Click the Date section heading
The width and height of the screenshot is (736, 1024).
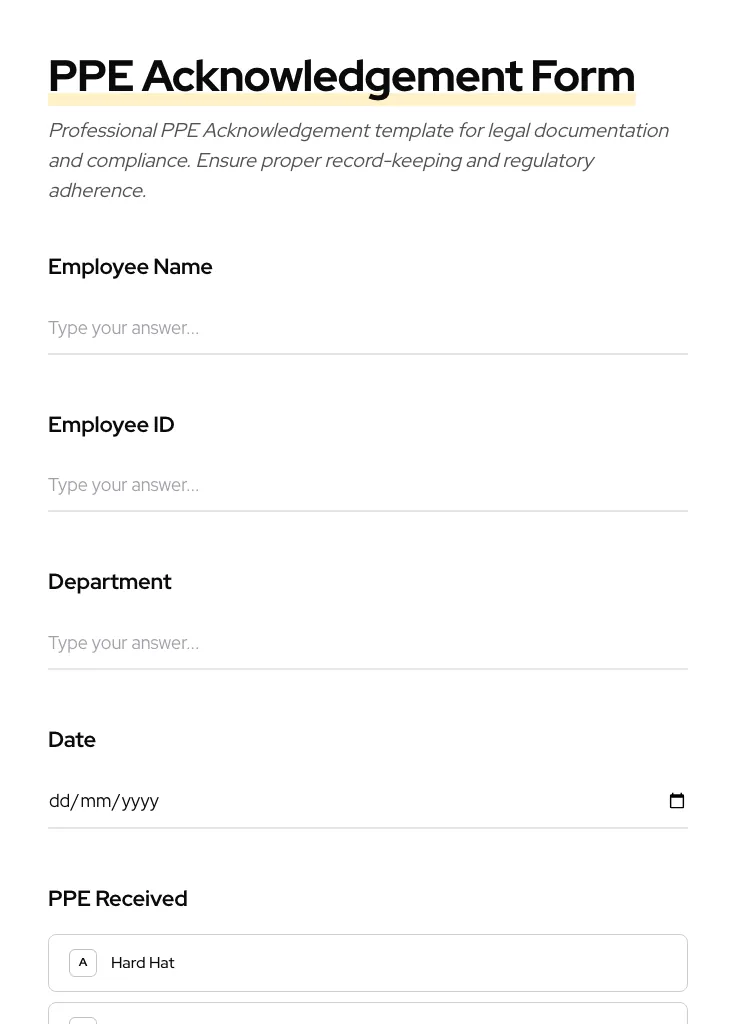tap(72, 739)
